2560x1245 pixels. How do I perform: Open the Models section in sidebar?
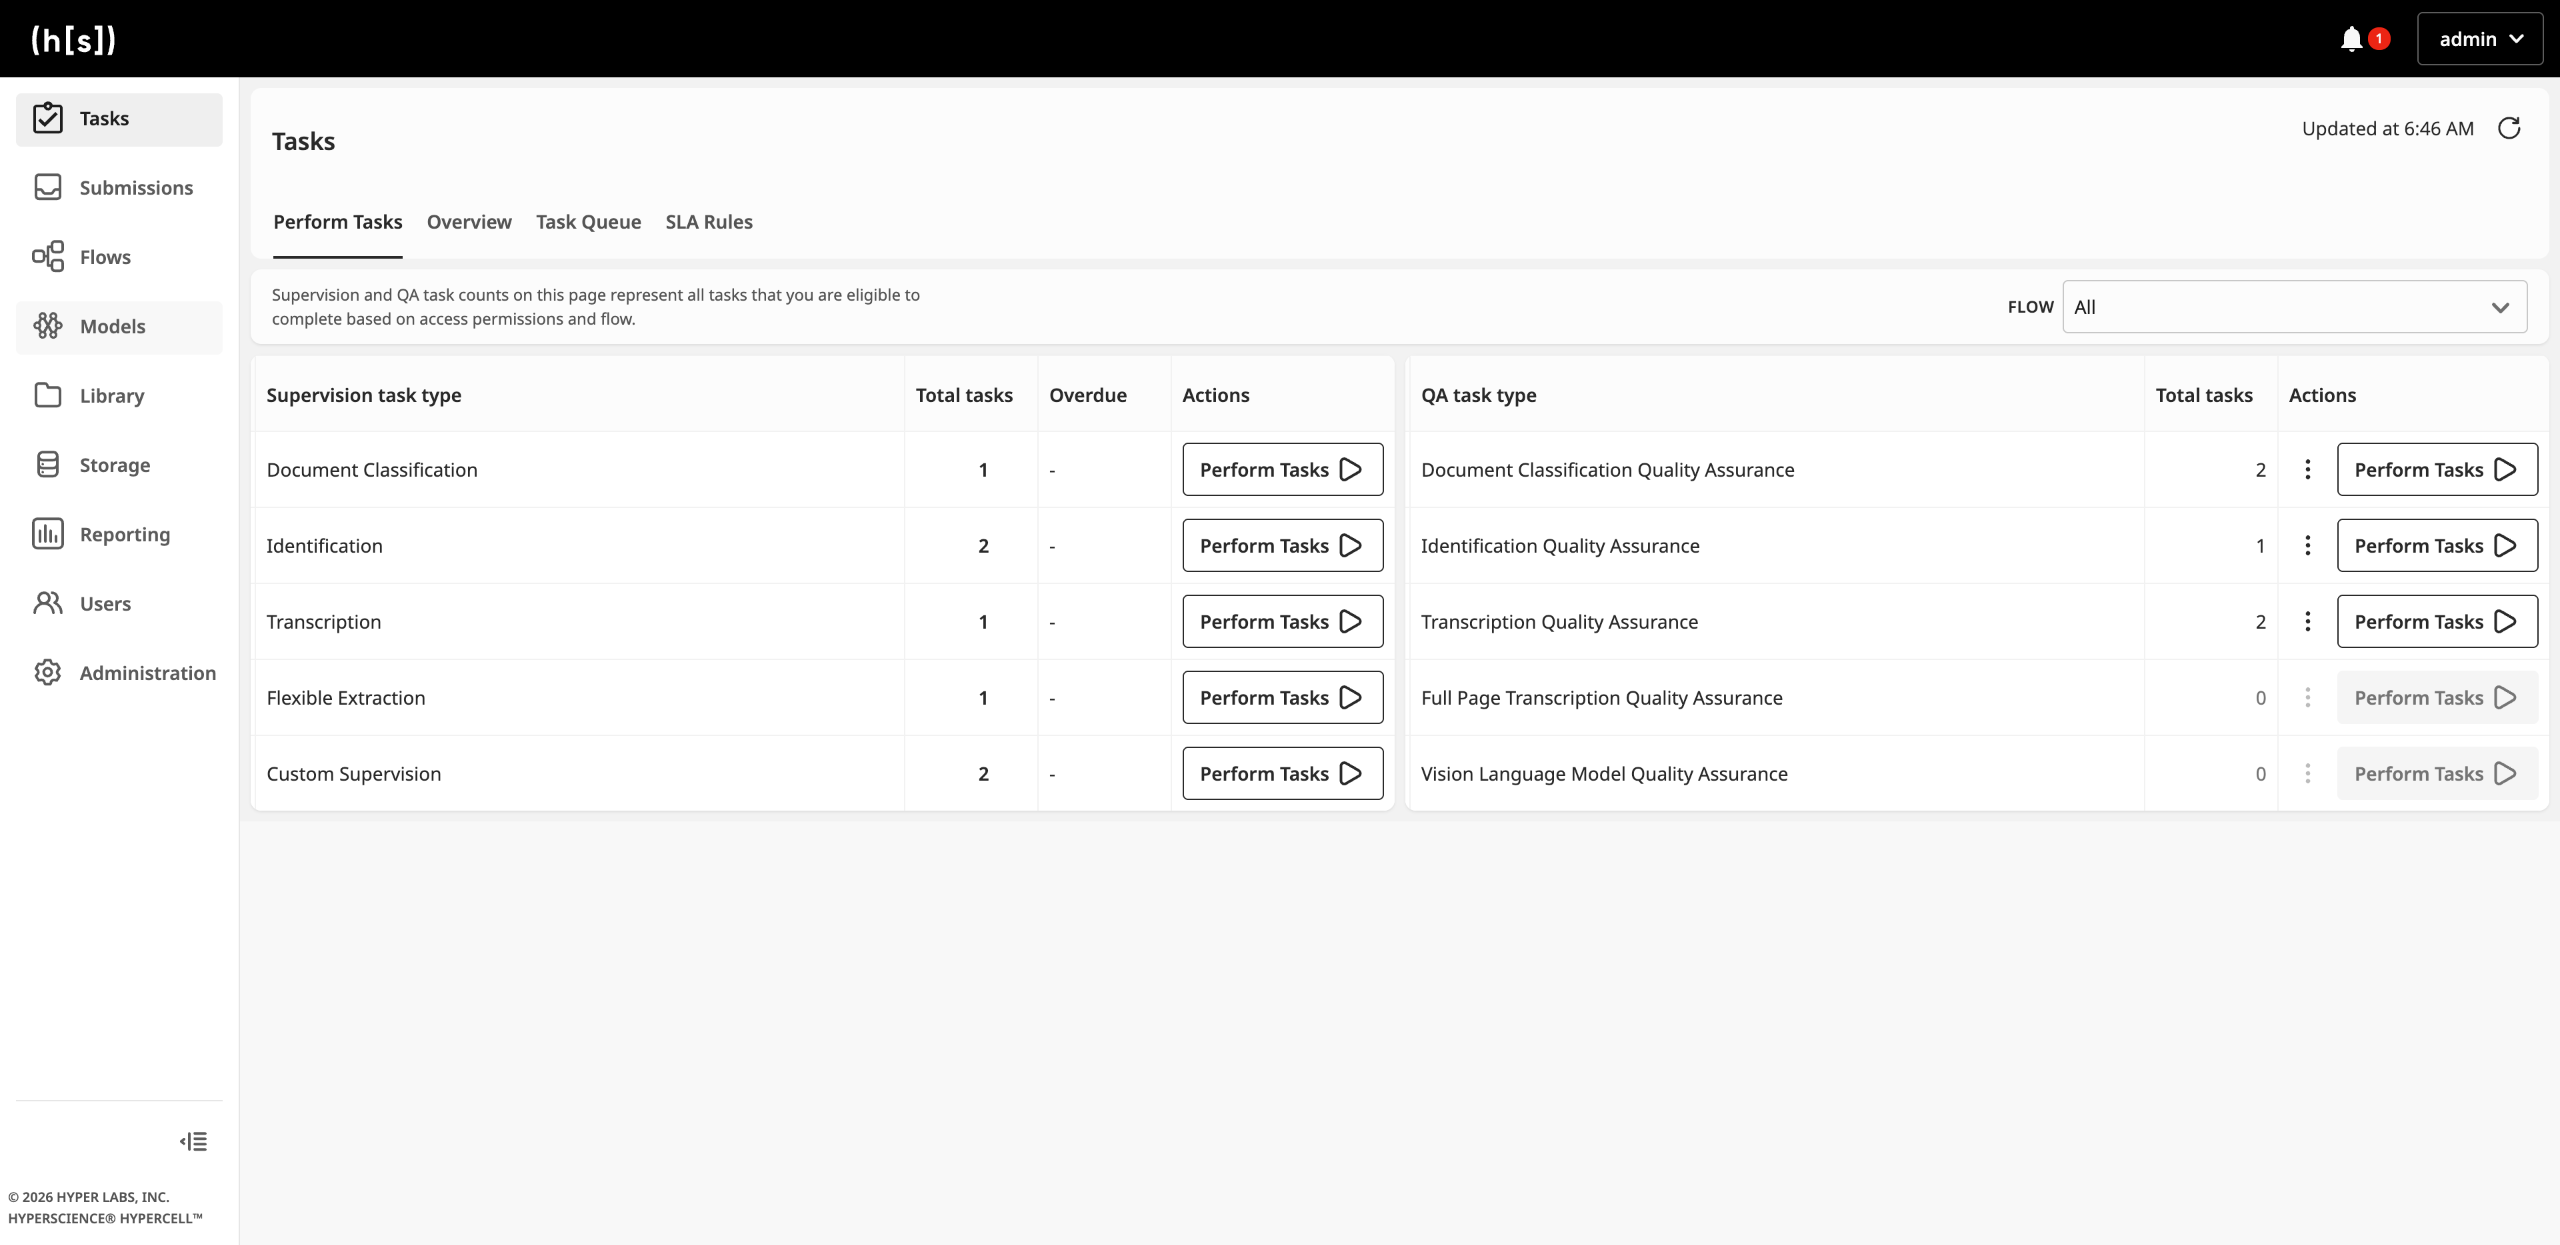point(112,326)
